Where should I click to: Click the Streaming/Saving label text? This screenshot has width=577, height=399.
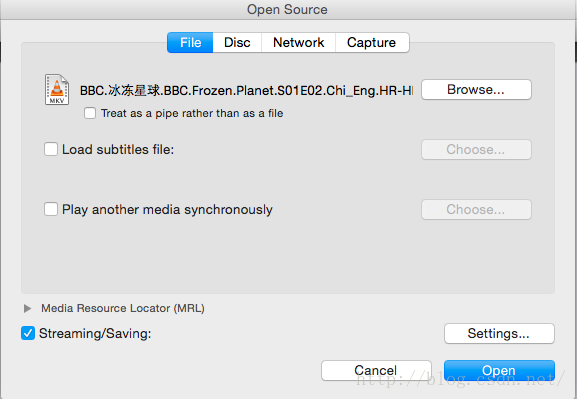pos(95,333)
